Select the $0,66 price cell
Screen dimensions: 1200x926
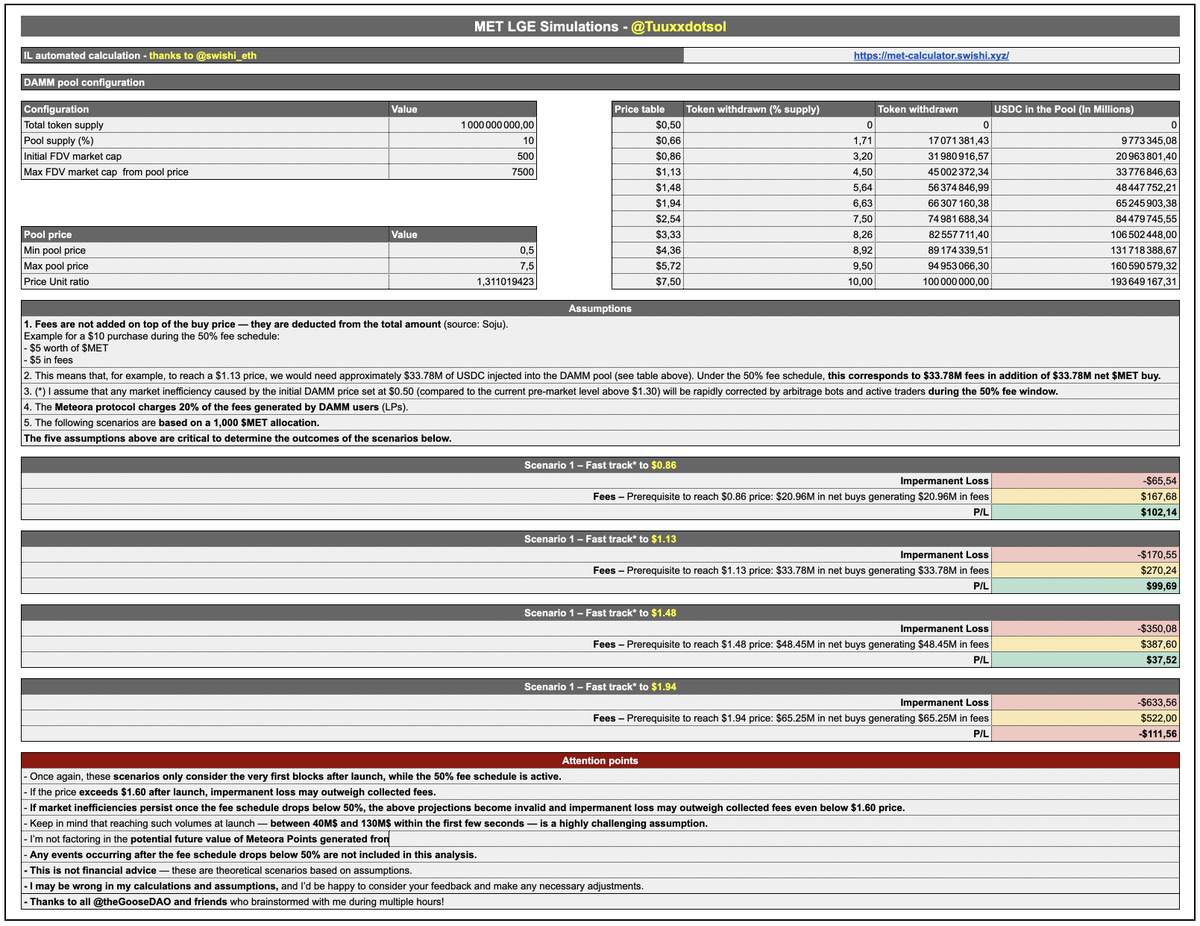point(647,141)
